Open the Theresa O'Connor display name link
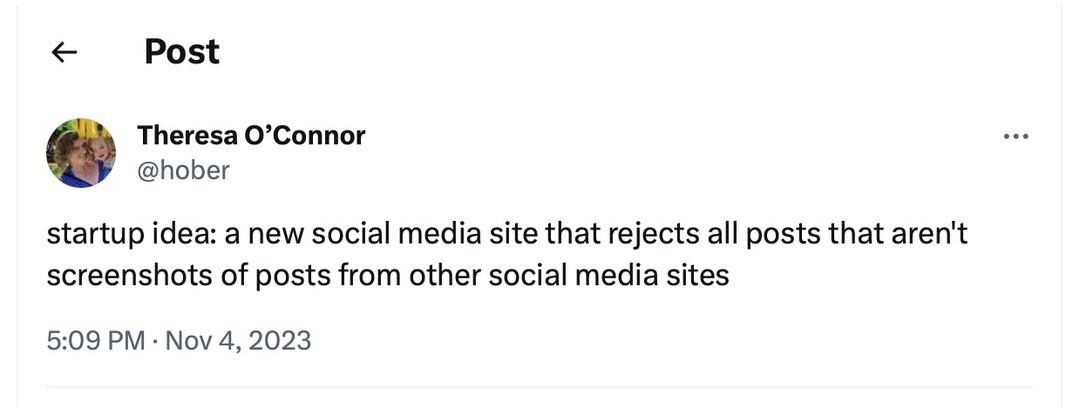The height and width of the screenshot is (407, 1080). click(251, 134)
